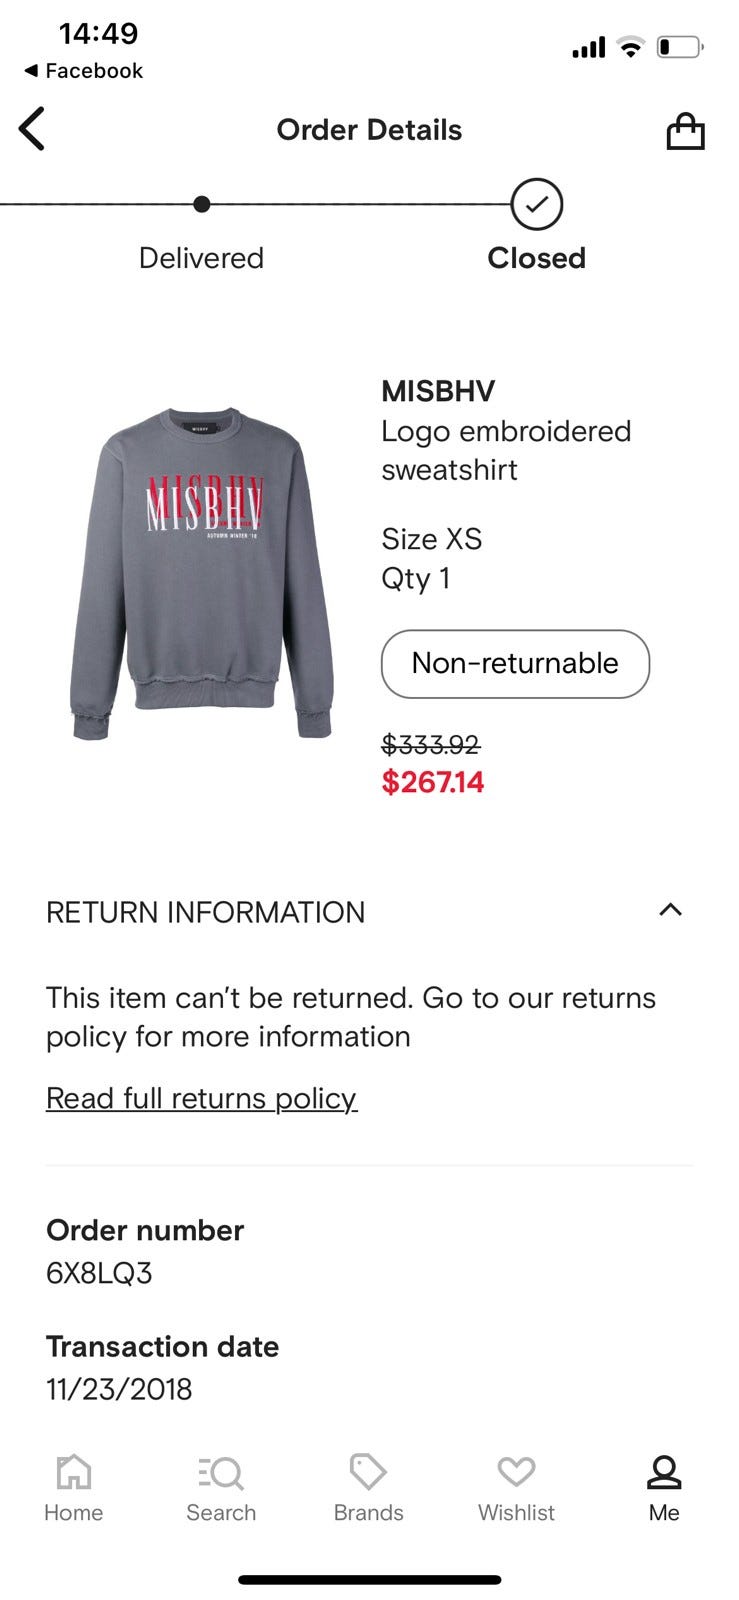Select the Brands tab label
This screenshot has width=739, height=1600.
pyautogui.click(x=368, y=1512)
